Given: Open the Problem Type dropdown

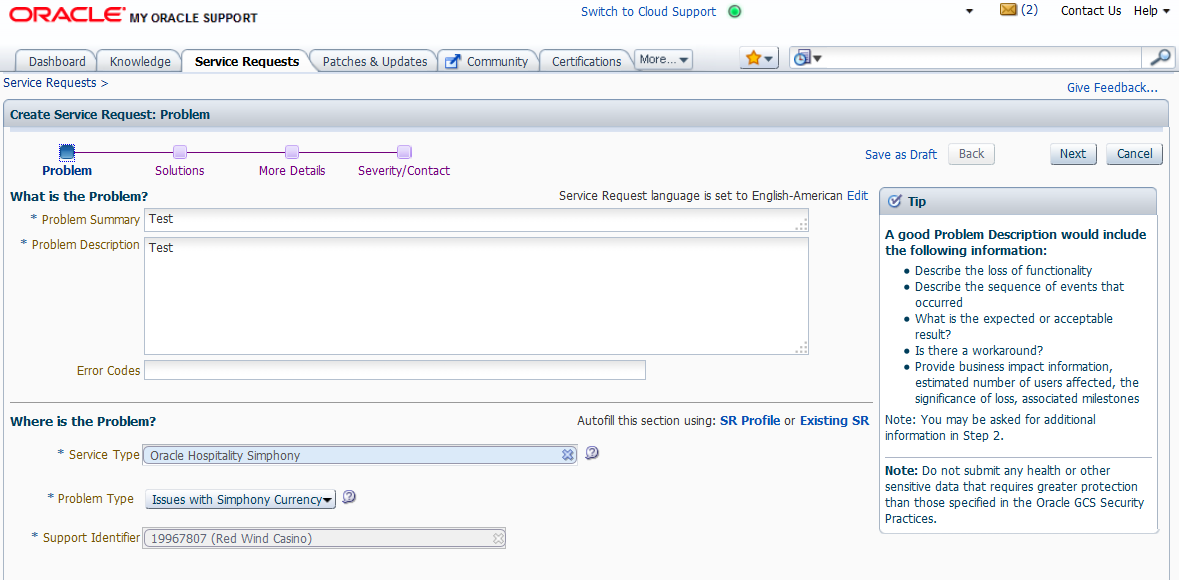Looking at the screenshot, I should (x=240, y=499).
